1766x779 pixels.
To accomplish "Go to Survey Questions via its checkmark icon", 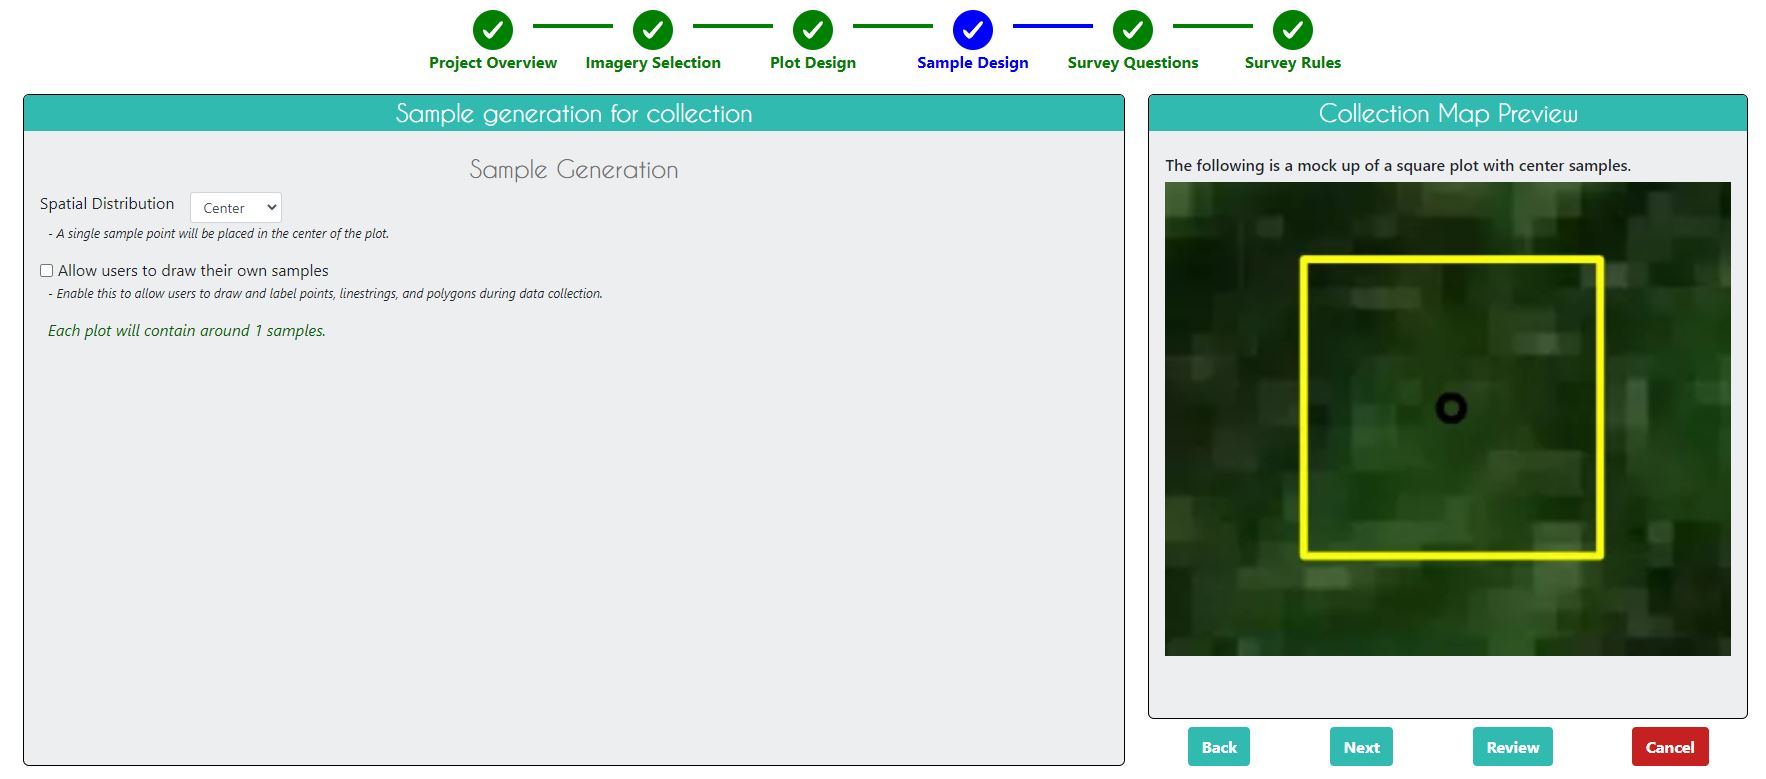I will pos(1132,30).
